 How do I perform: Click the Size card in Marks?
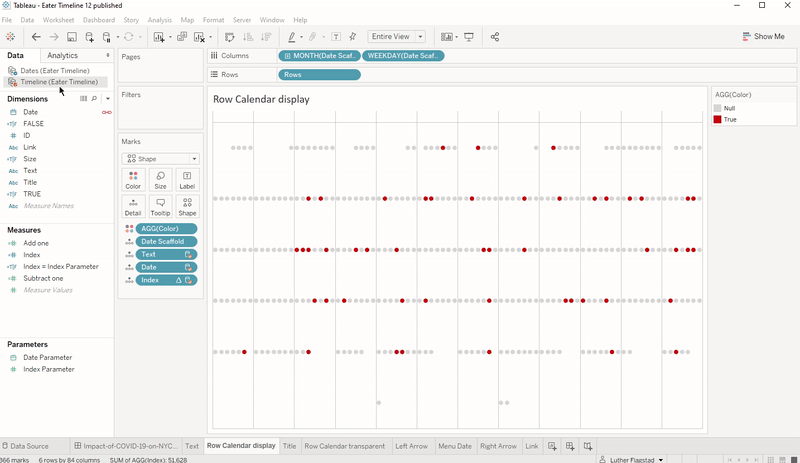(x=160, y=180)
